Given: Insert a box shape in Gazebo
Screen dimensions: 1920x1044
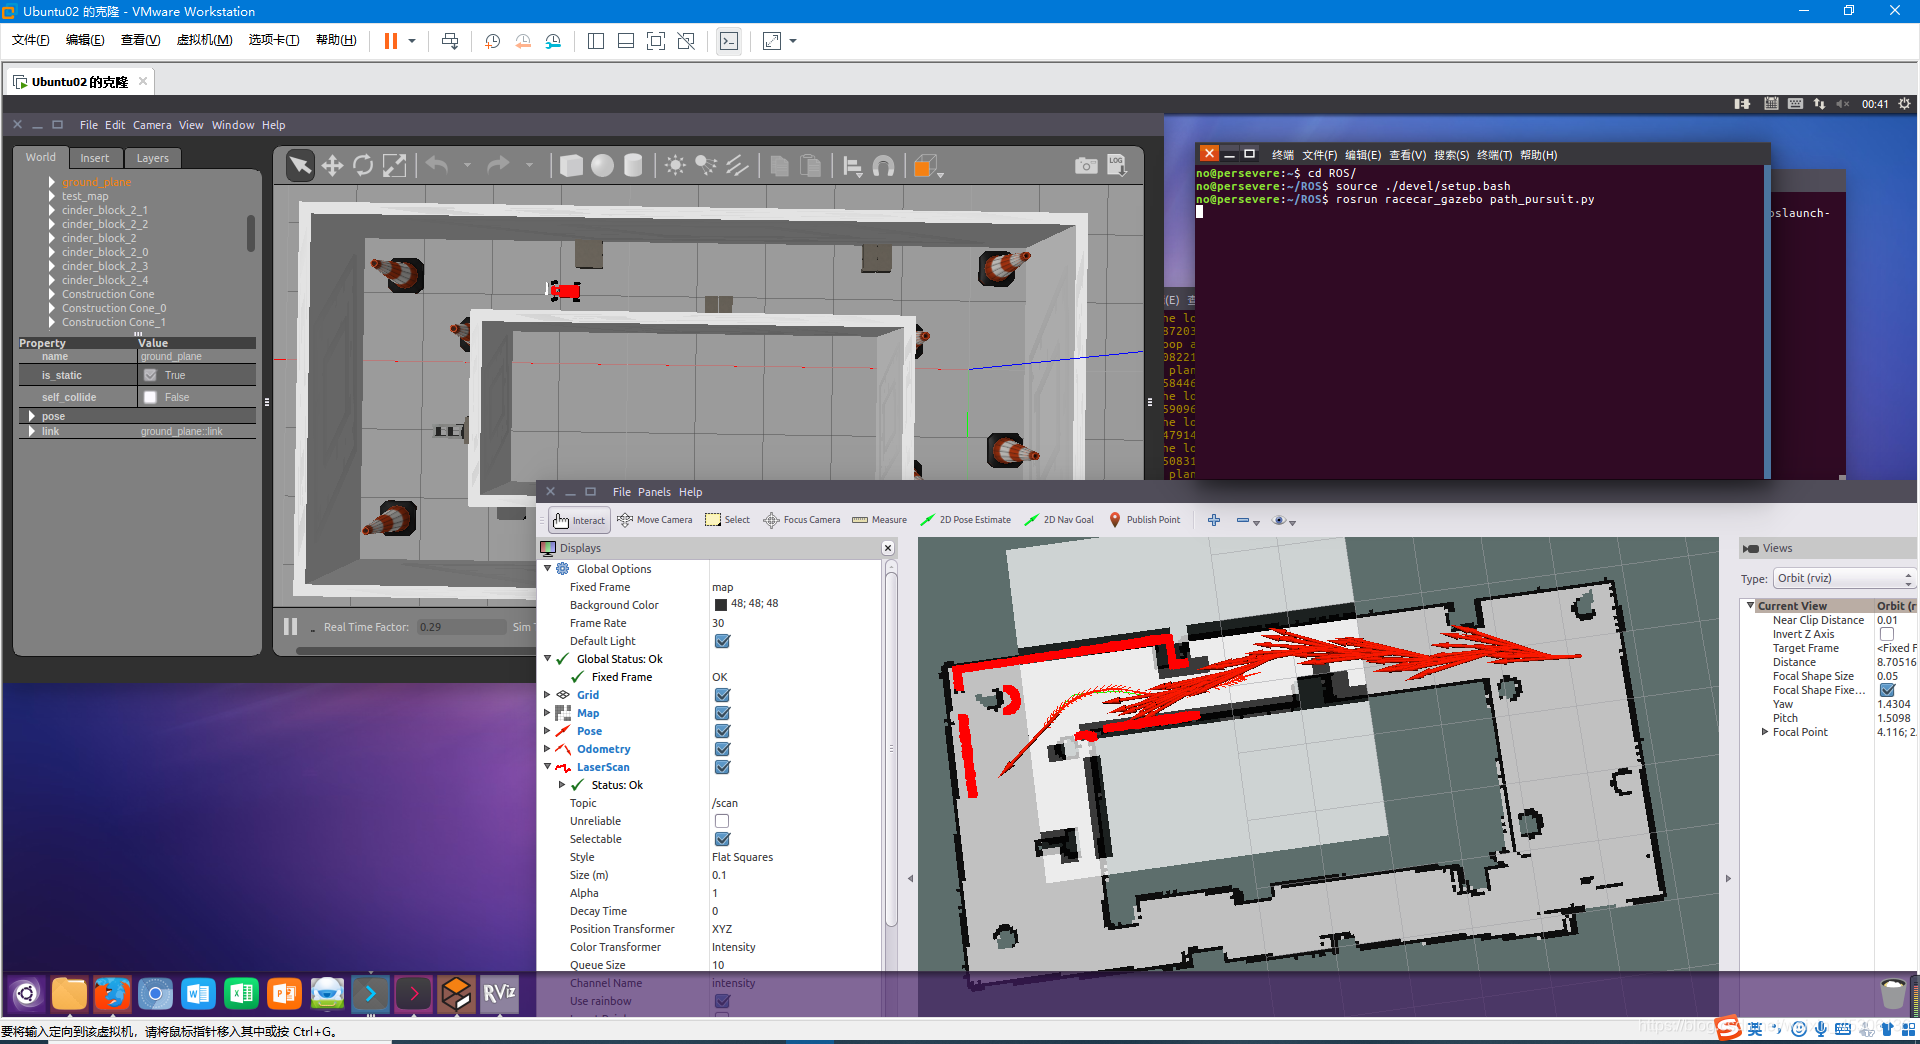Looking at the screenshot, I should pyautogui.click(x=571, y=165).
